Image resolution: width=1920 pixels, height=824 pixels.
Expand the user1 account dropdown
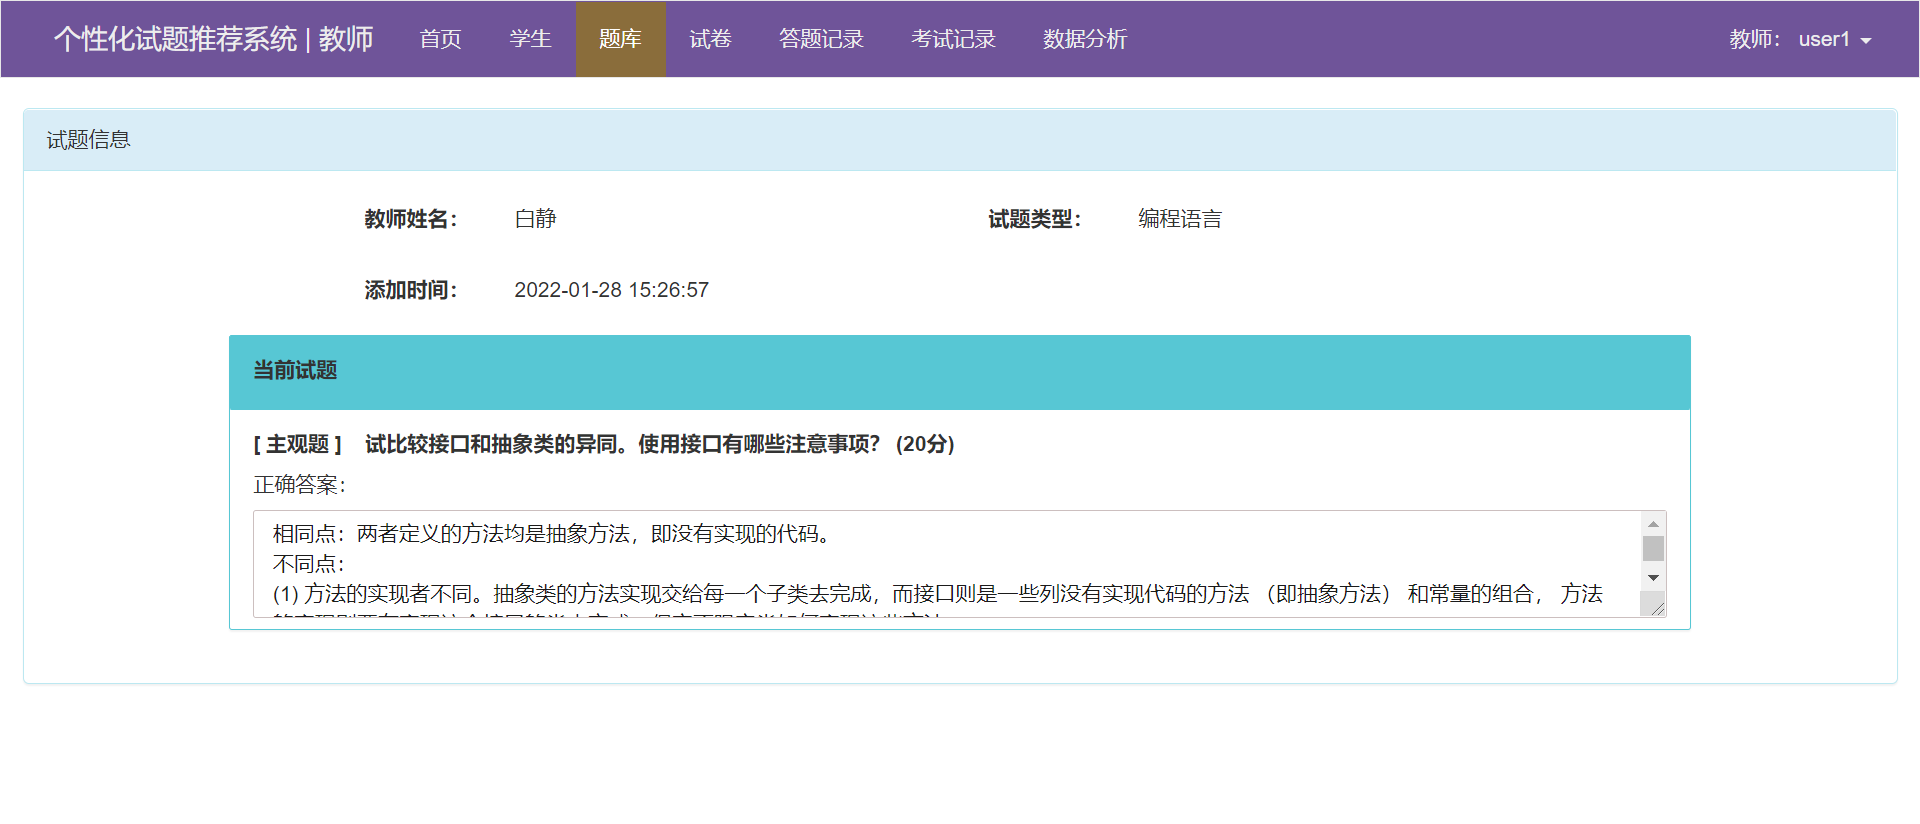coord(1800,39)
